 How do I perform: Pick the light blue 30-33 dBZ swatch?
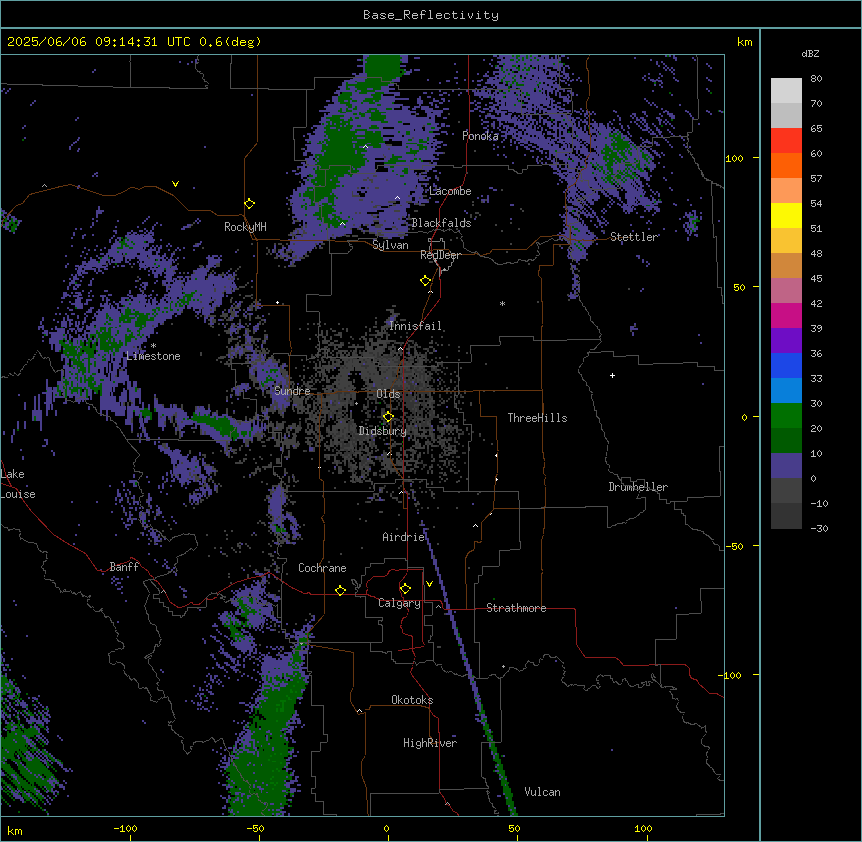786,391
